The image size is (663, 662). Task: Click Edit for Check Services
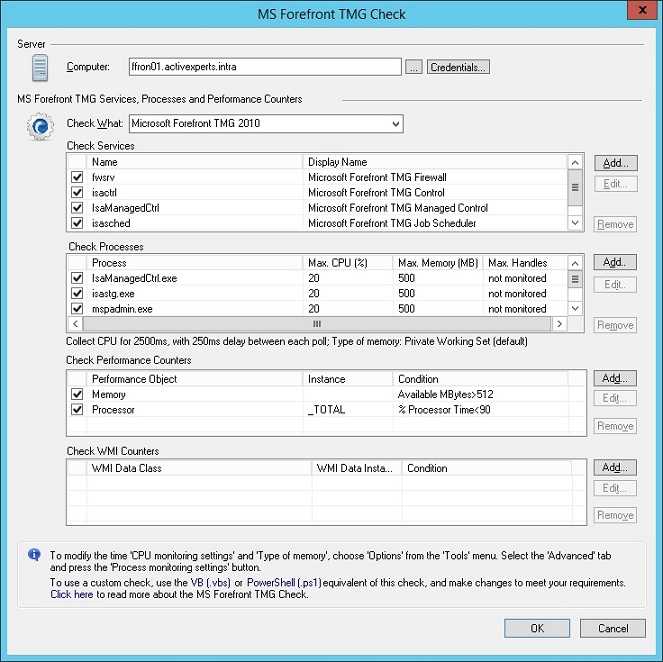coord(615,184)
